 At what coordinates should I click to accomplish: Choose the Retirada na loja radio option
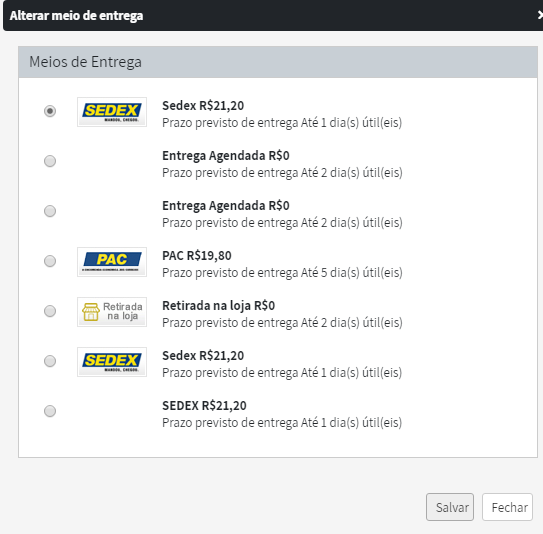(50, 311)
